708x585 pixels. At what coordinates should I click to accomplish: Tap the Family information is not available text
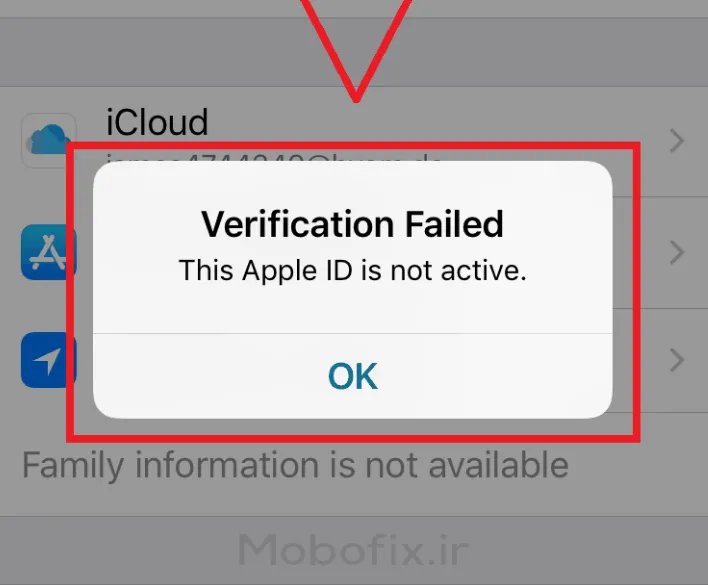point(295,465)
